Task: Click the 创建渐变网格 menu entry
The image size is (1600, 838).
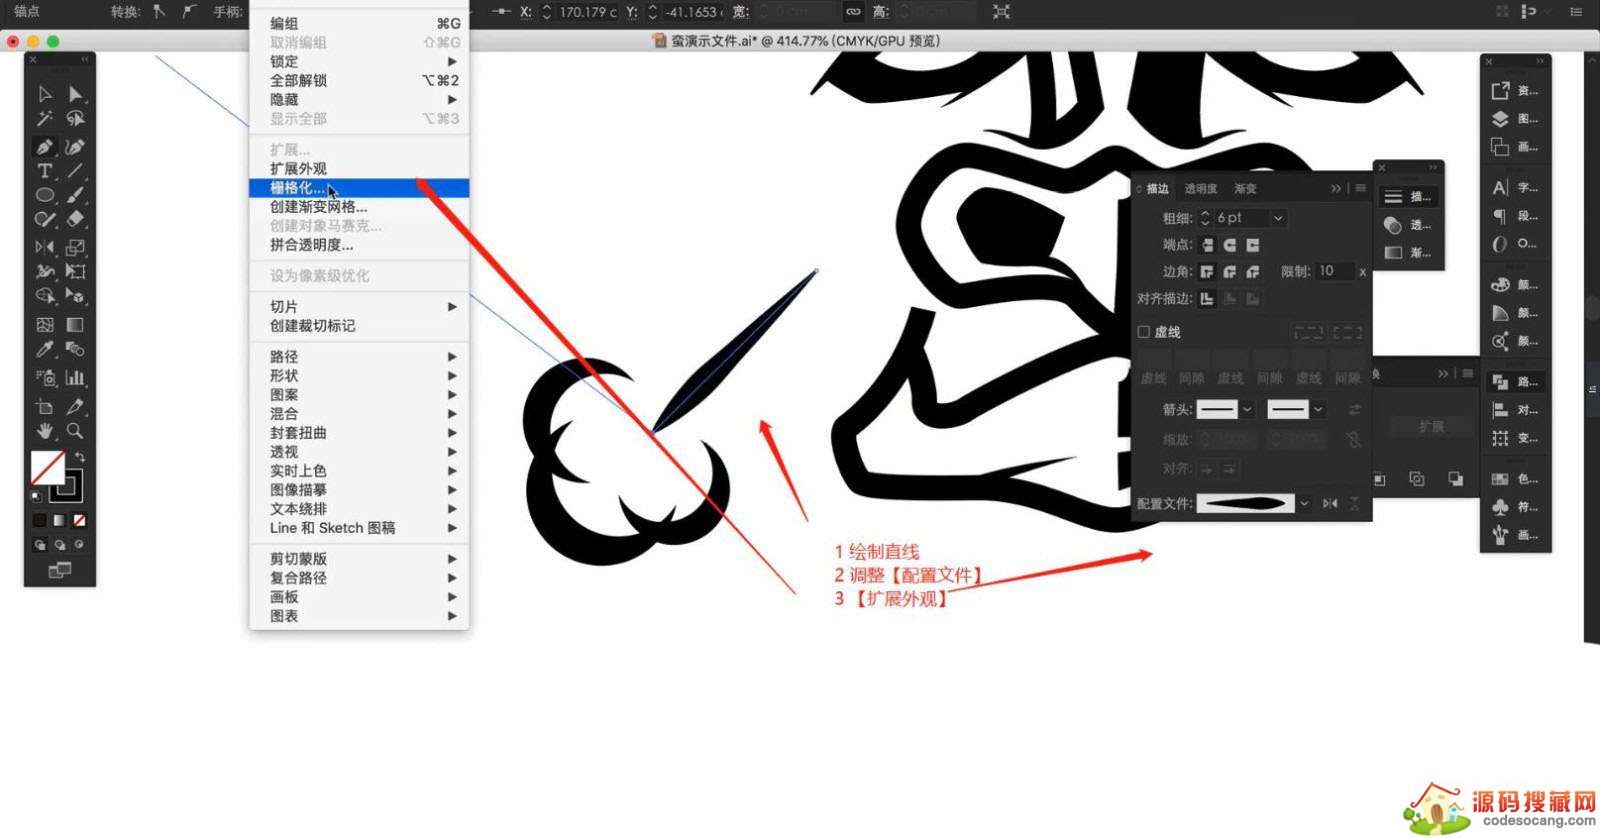Action: pyautogui.click(x=318, y=207)
